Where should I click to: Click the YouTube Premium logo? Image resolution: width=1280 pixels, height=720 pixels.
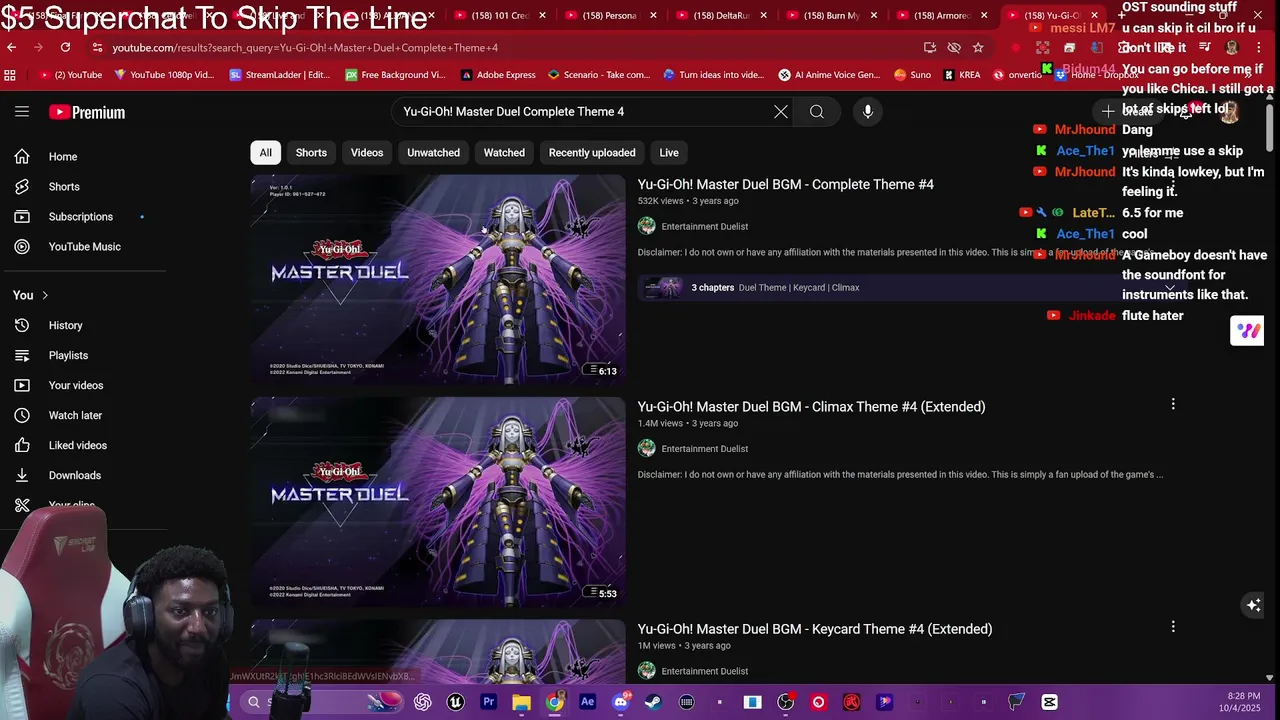coord(87,112)
